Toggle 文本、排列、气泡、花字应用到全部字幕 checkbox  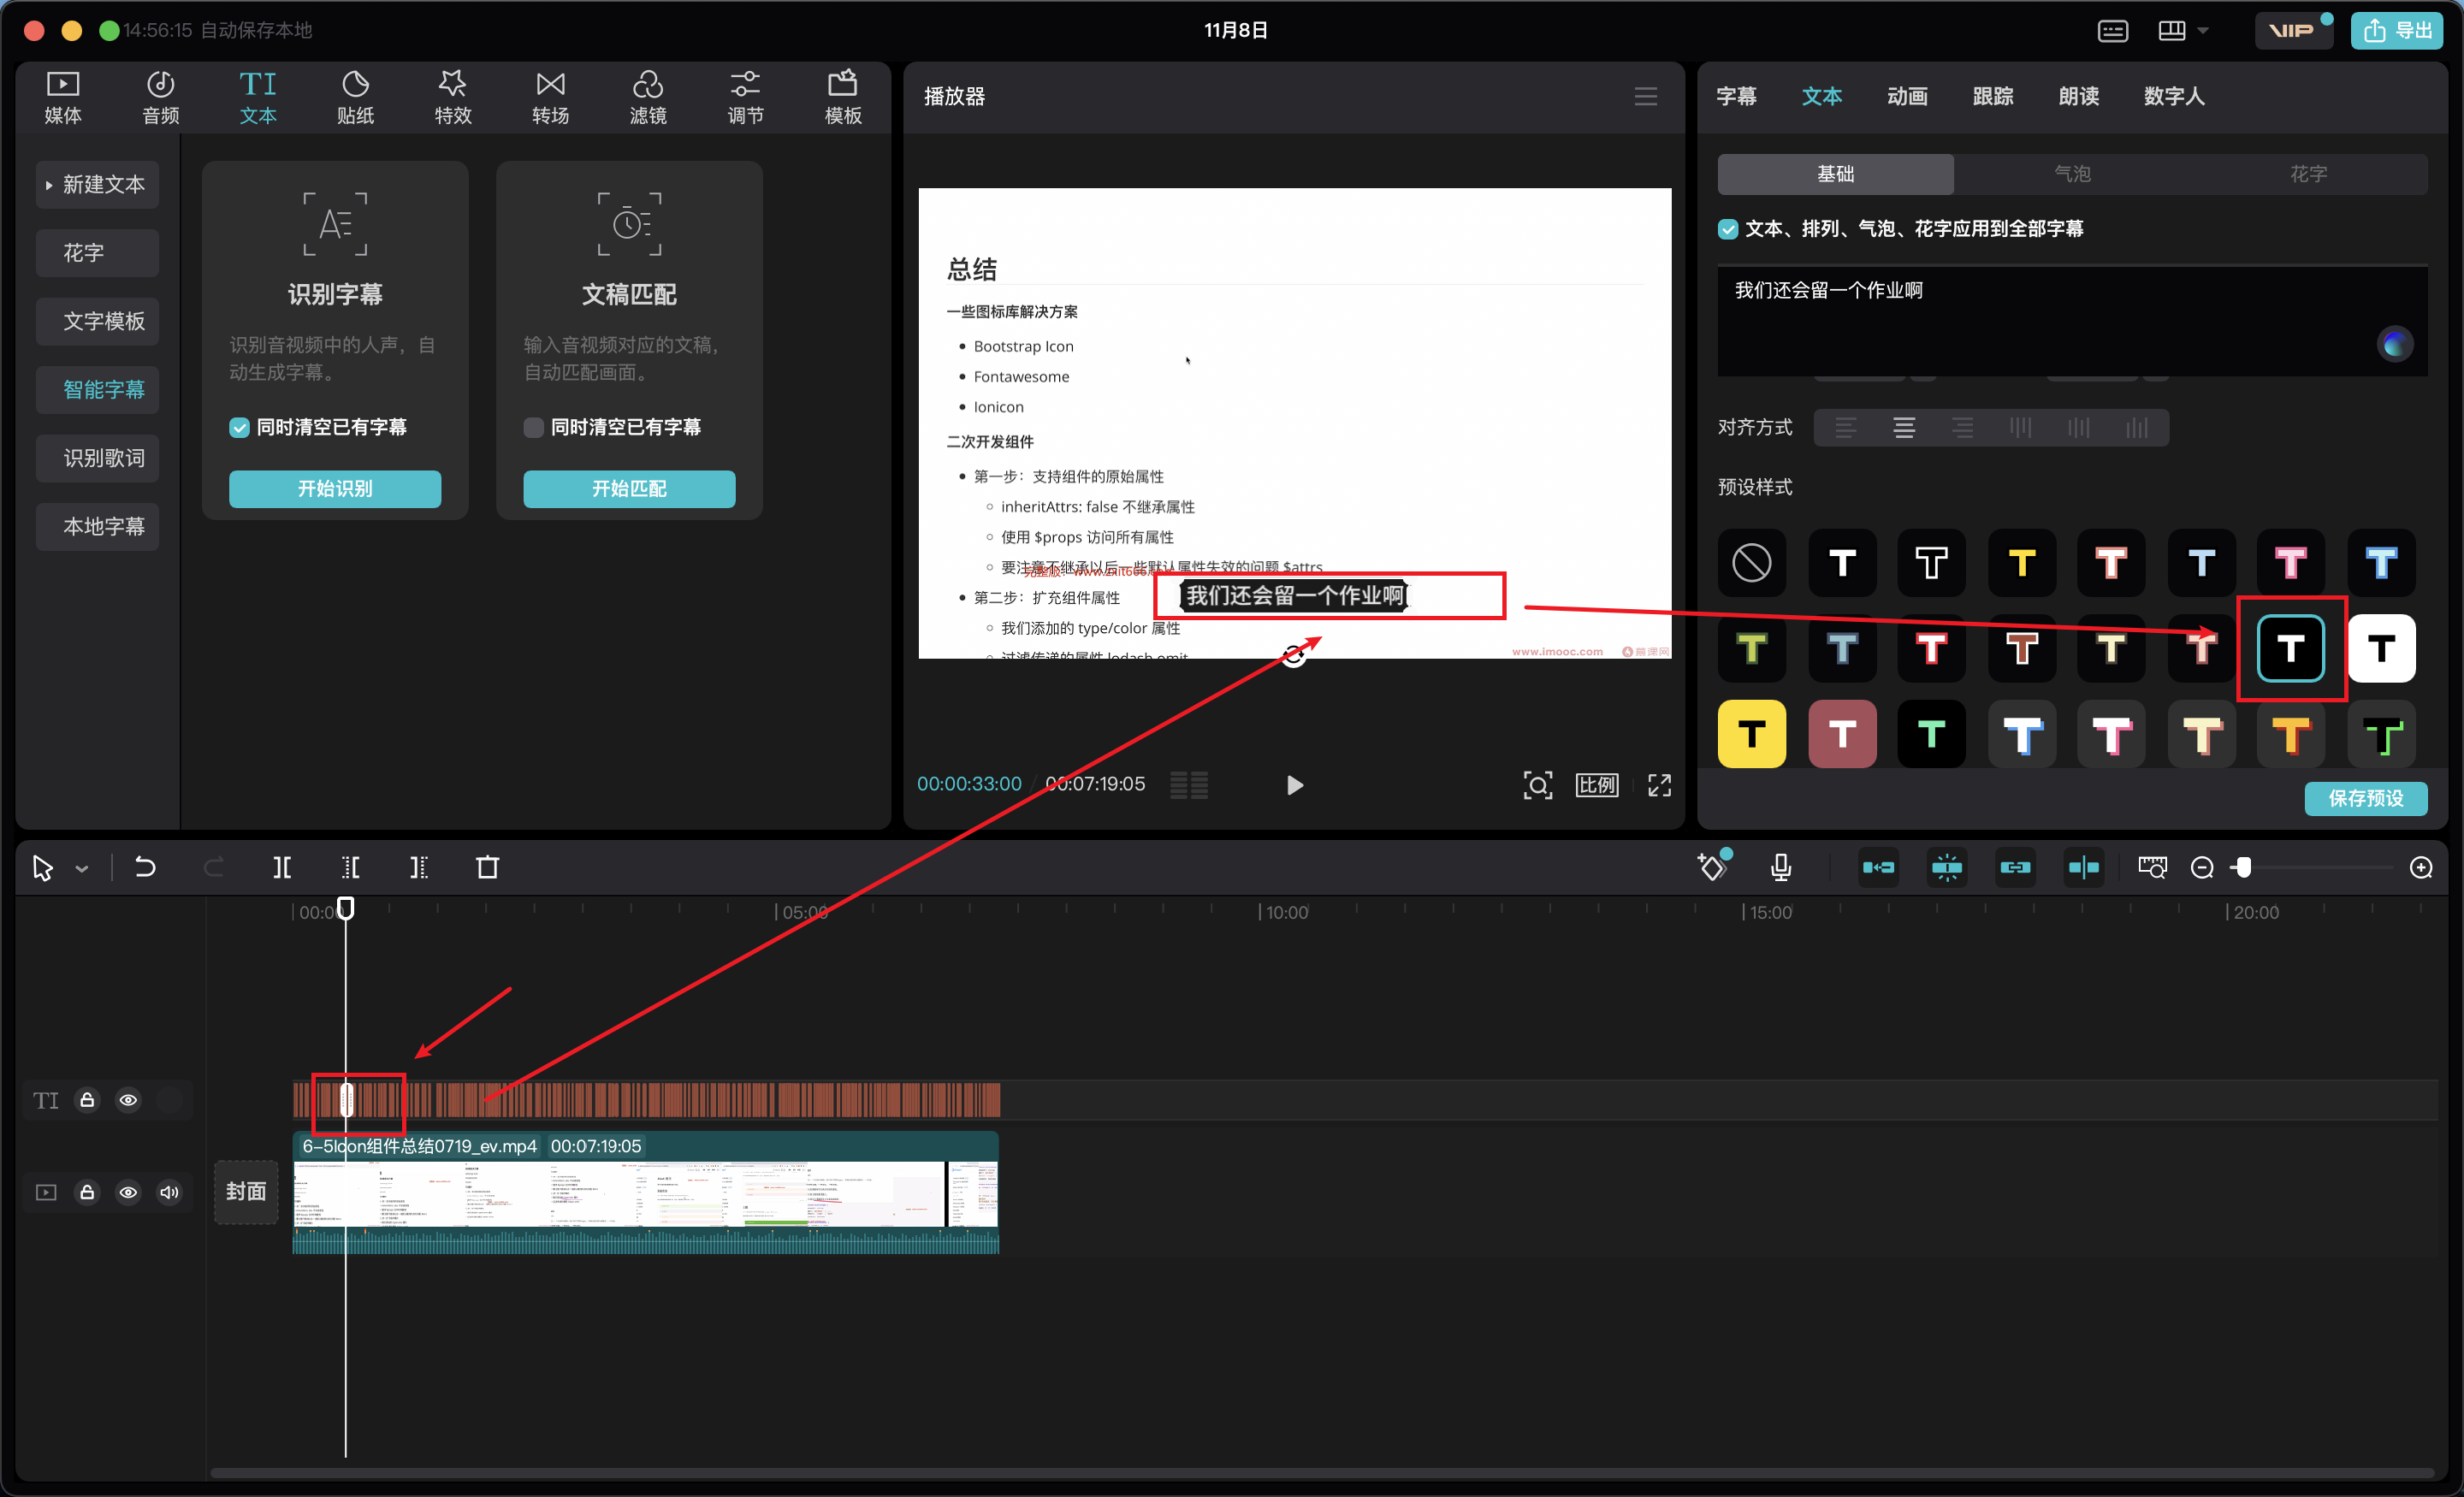1728,229
